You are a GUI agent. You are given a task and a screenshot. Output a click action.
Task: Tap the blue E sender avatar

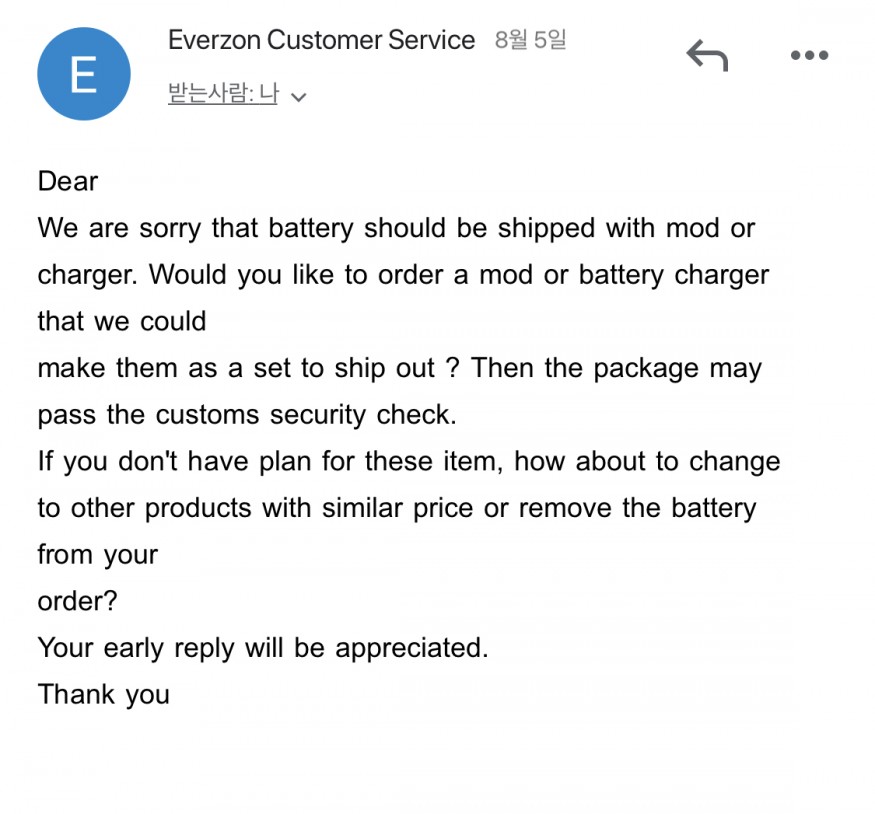pos(84,74)
